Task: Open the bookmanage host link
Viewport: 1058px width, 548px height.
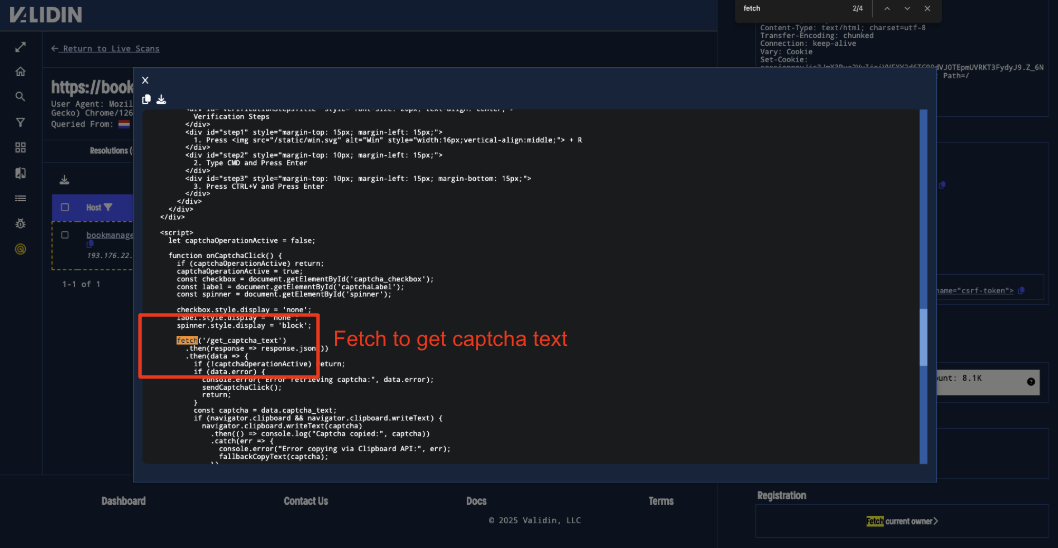Action: pyautogui.click(x=110, y=235)
